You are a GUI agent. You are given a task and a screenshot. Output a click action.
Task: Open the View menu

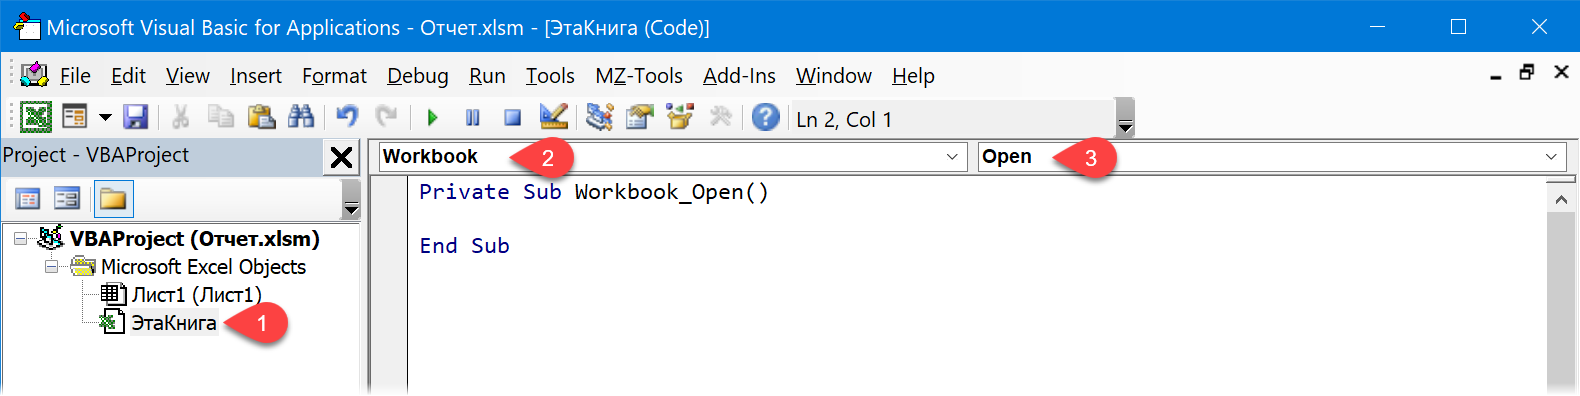pos(188,76)
